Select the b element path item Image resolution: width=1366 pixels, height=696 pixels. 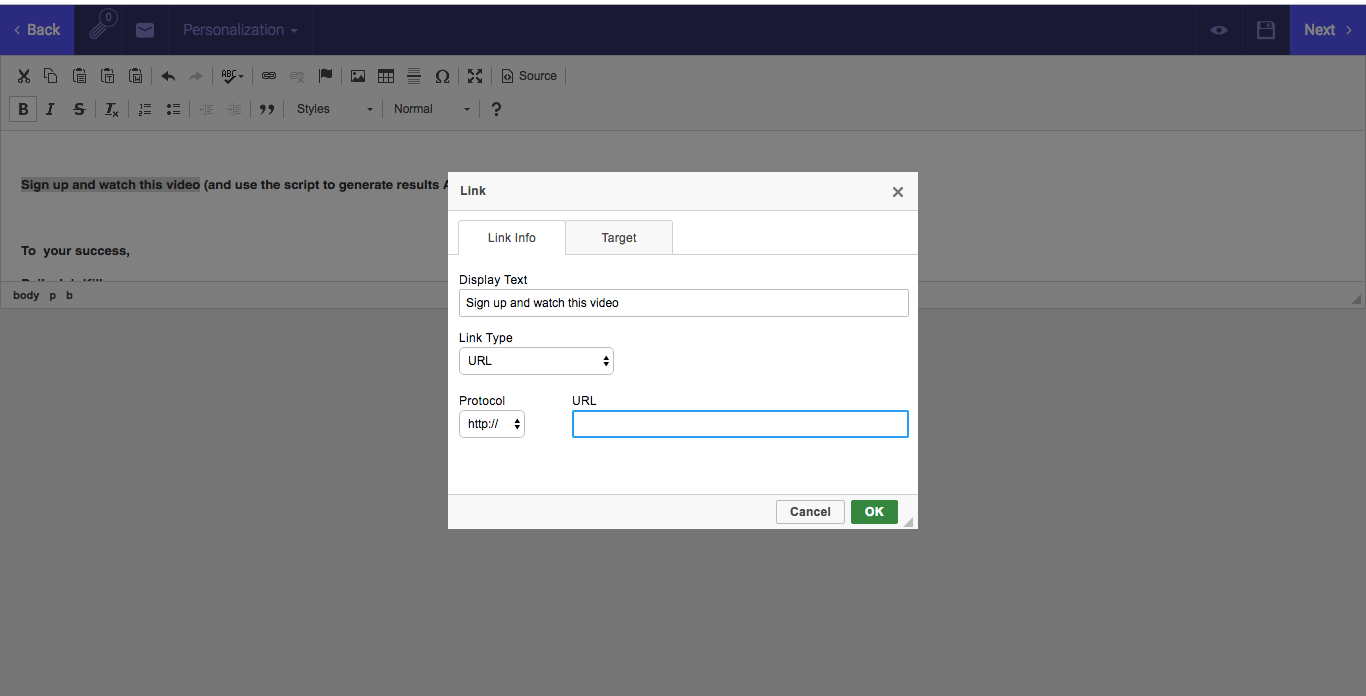(x=69, y=295)
